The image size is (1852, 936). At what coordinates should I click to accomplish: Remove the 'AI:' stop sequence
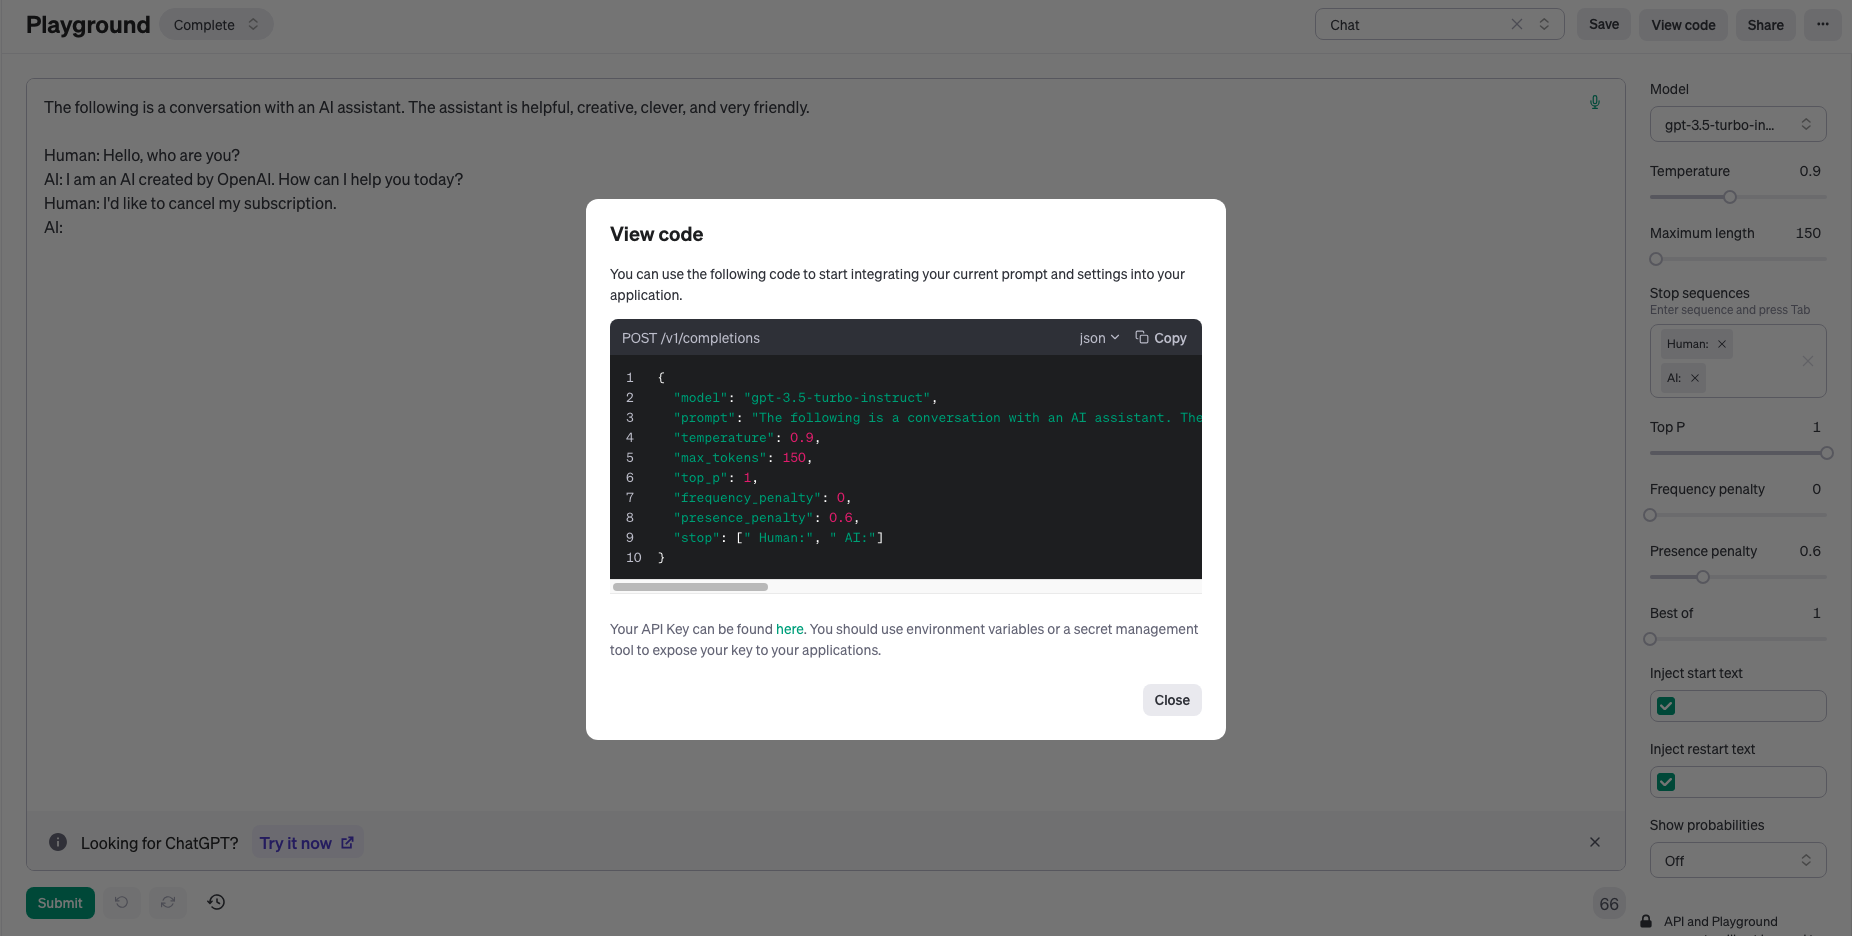pos(1695,378)
